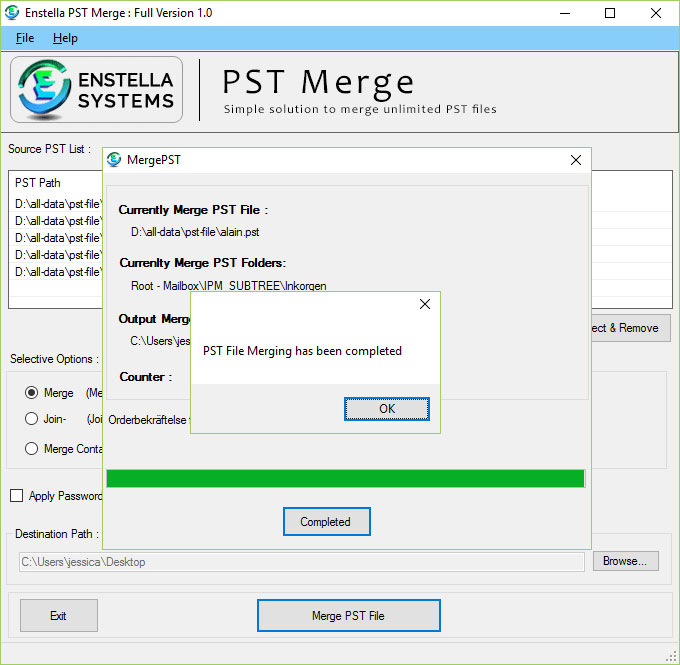Click the green merge progress bar
This screenshot has width=680, height=665.
tap(345, 479)
